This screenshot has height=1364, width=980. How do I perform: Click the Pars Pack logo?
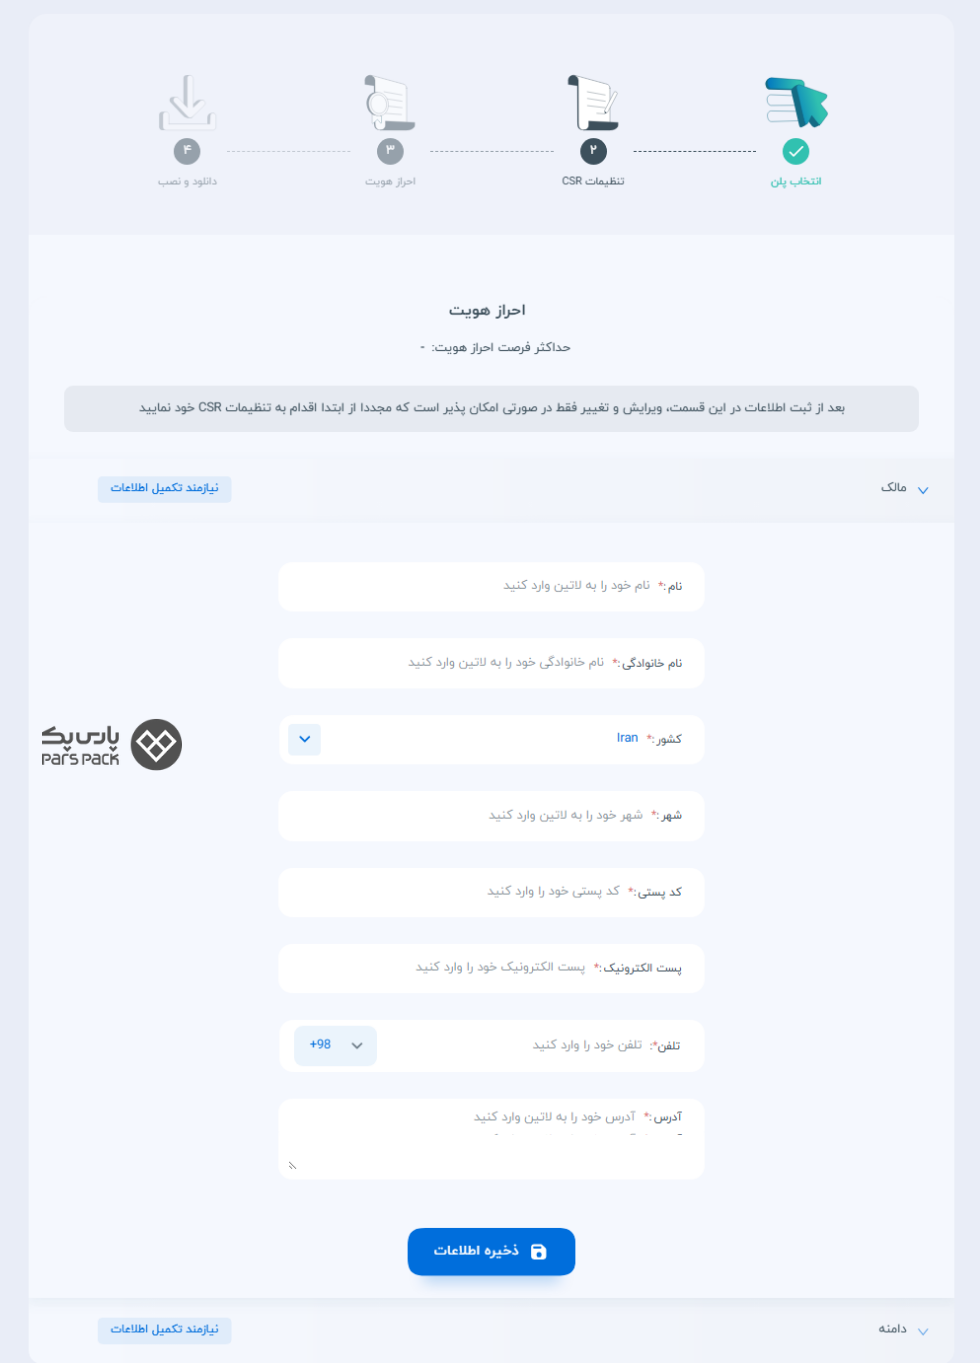click(x=111, y=745)
